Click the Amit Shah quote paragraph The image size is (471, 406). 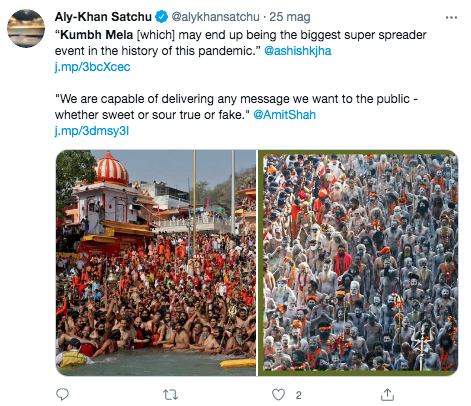(236, 107)
